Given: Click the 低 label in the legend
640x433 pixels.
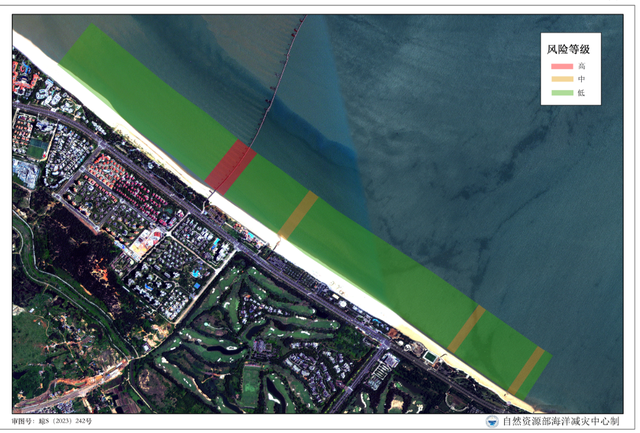Looking at the screenshot, I should pos(581,93).
